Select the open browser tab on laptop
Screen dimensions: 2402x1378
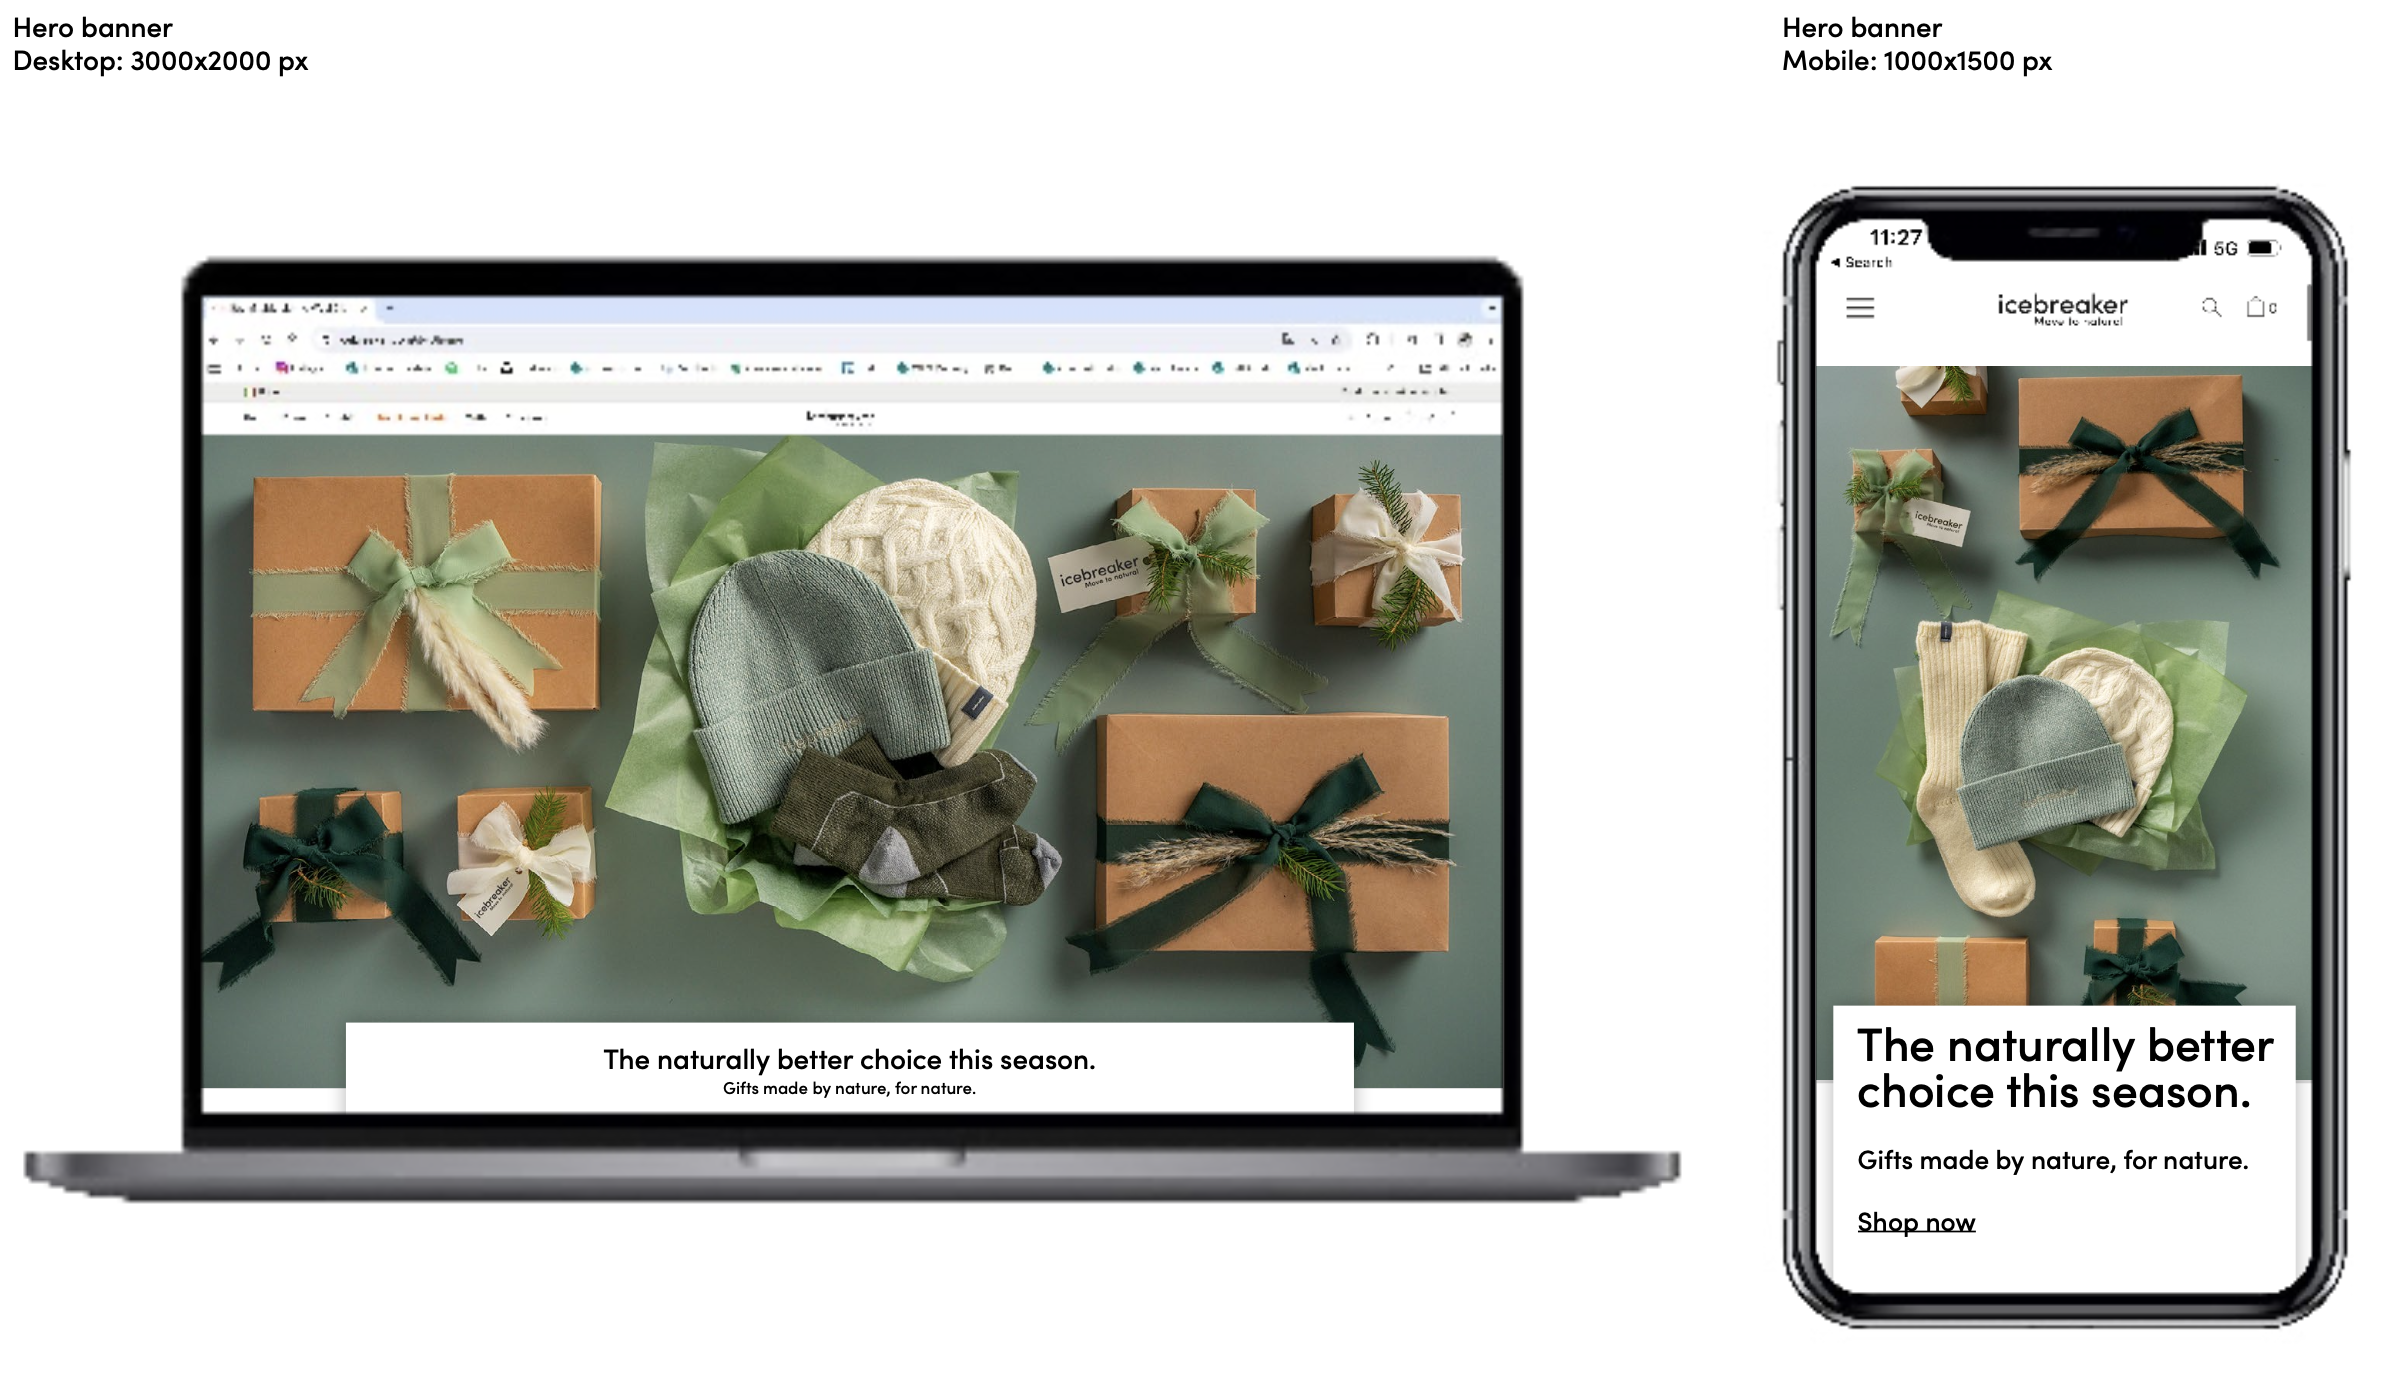290,308
